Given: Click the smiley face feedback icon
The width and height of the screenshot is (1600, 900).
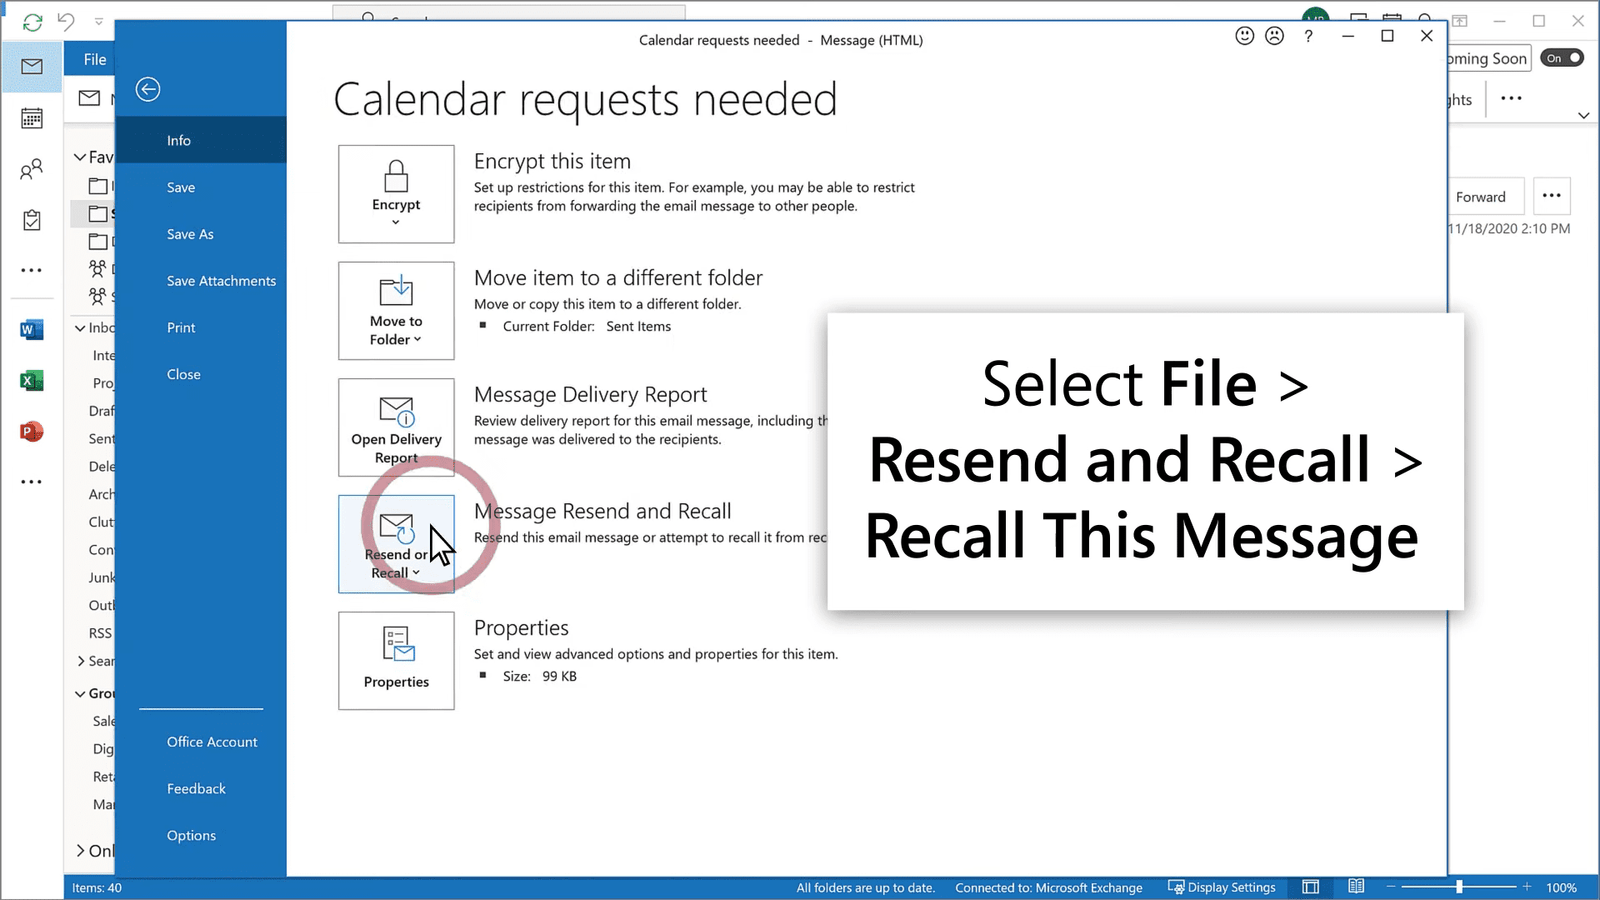Looking at the screenshot, I should click(1244, 36).
